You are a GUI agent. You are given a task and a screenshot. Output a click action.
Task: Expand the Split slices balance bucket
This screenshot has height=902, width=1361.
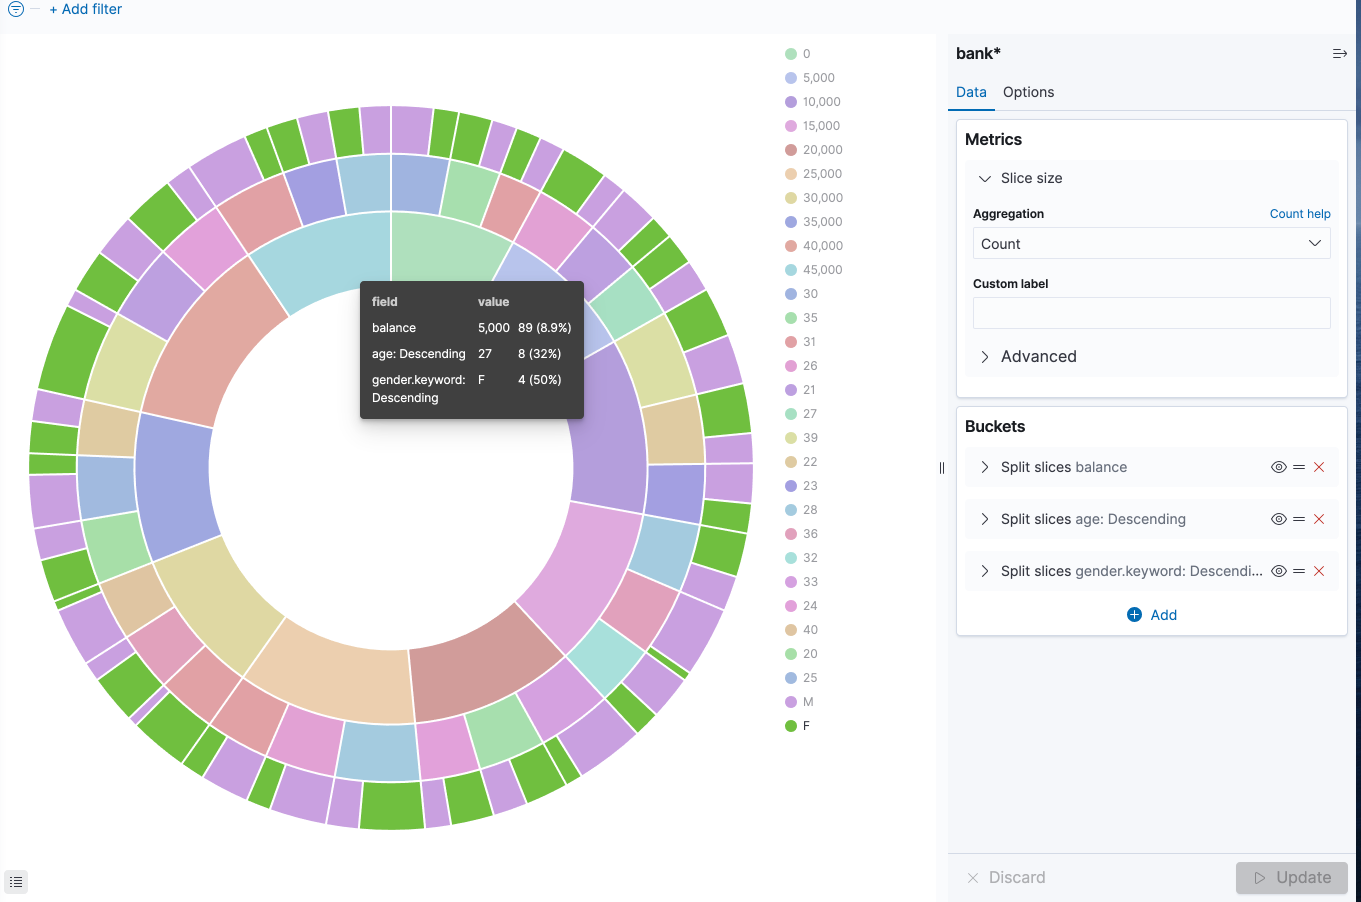click(985, 467)
